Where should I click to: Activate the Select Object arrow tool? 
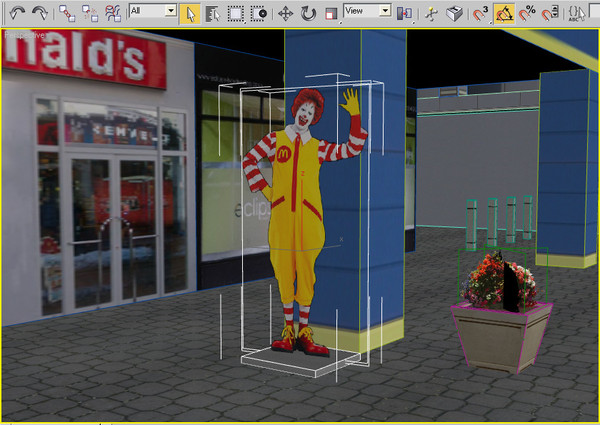[190, 14]
